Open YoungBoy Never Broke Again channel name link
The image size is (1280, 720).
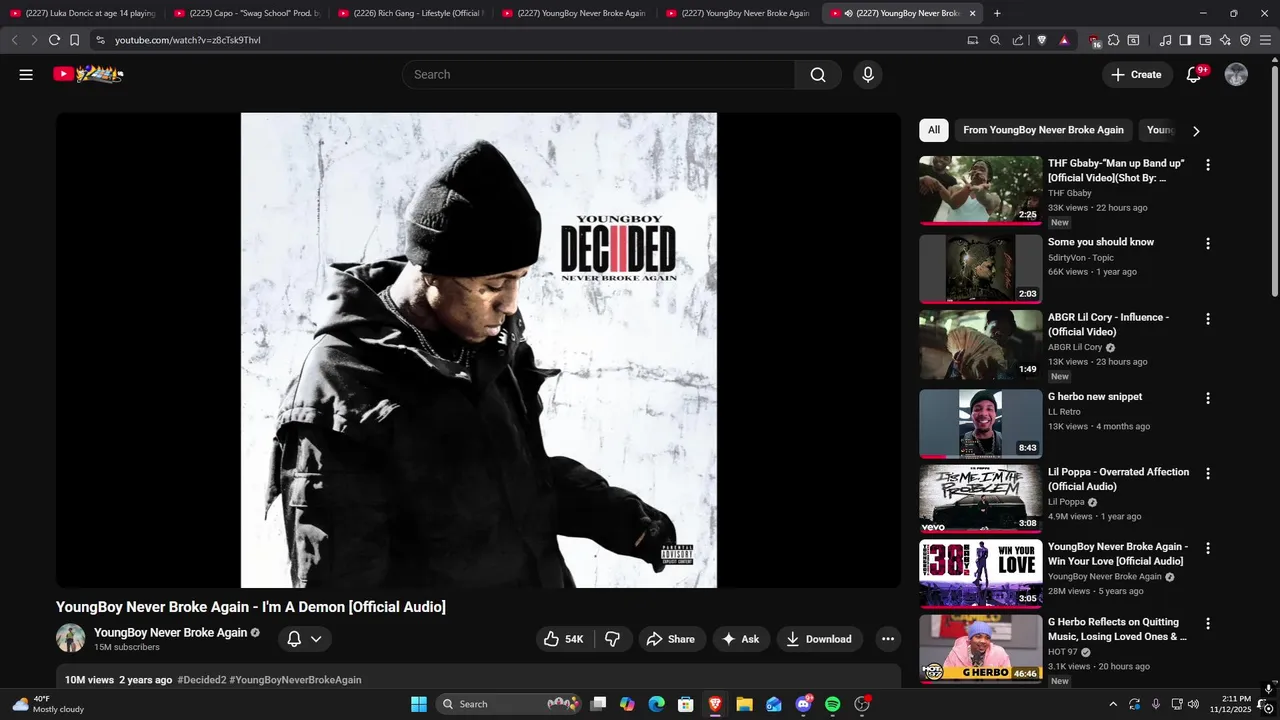coord(170,633)
